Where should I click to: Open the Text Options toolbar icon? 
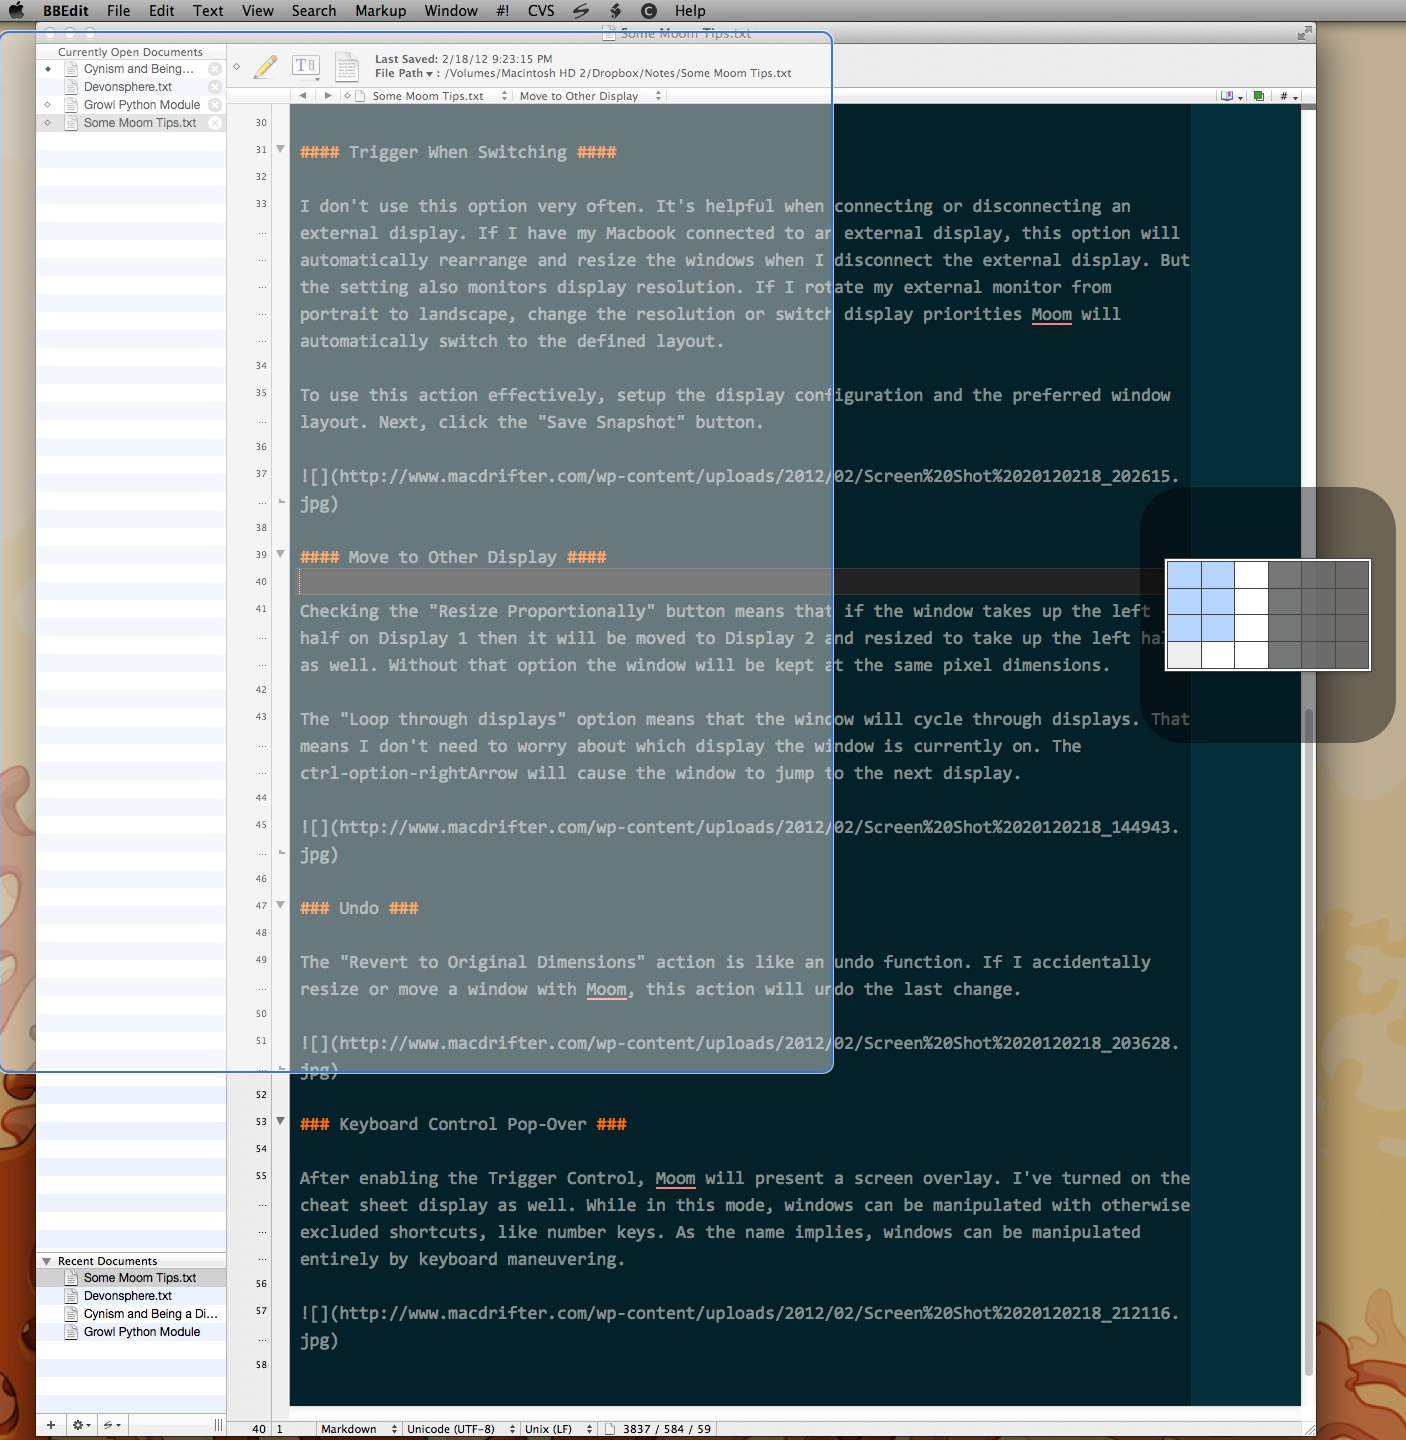pyautogui.click(x=305, y=66)
